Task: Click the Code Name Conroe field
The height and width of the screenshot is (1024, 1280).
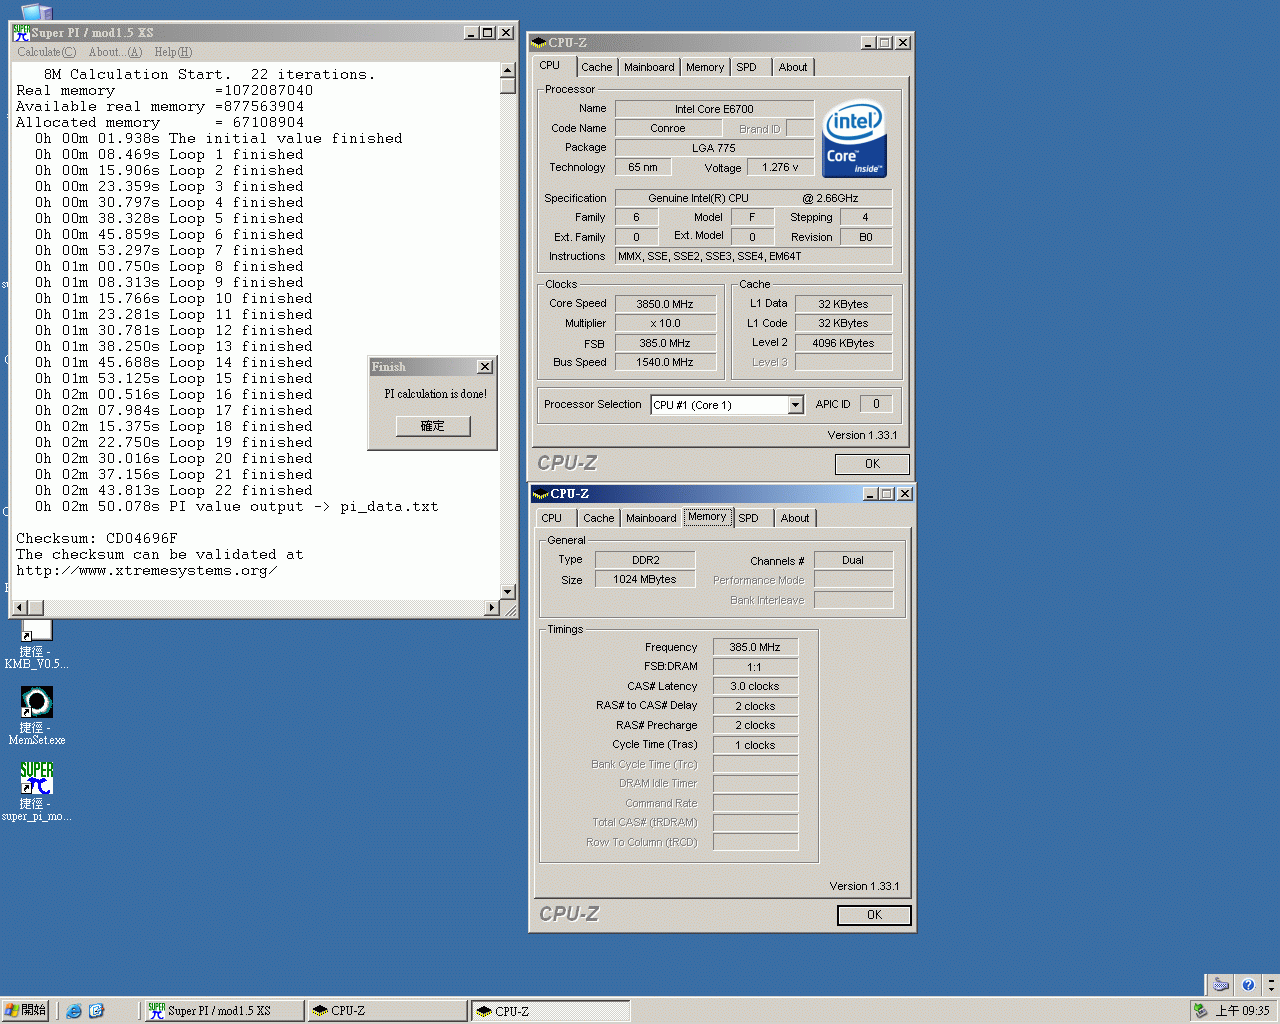Action: click(x=668, y=128)
